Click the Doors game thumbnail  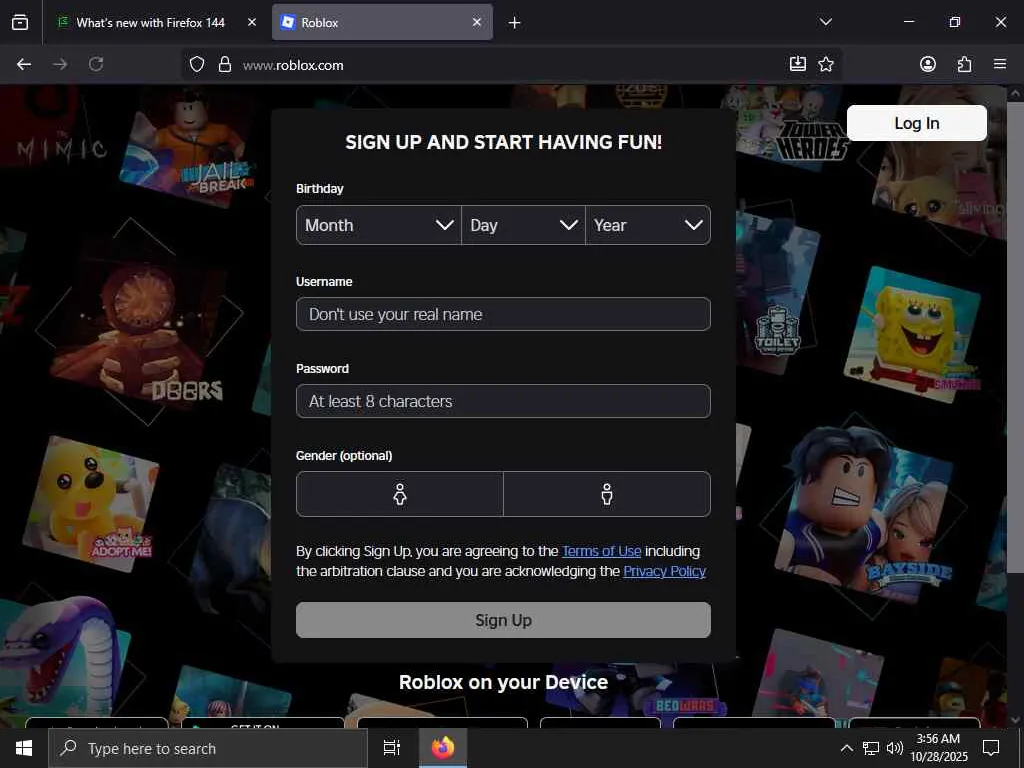(x=140, y=327)
